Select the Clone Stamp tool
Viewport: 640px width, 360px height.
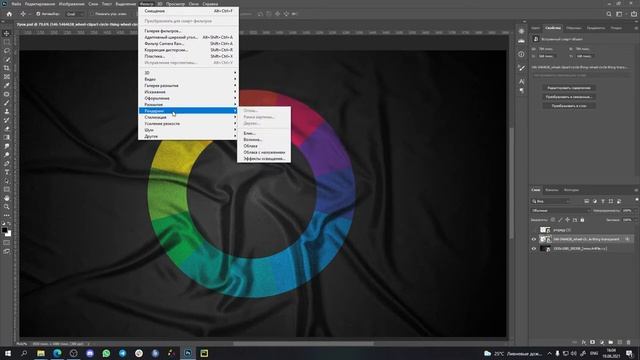click(x=7, y=111)
